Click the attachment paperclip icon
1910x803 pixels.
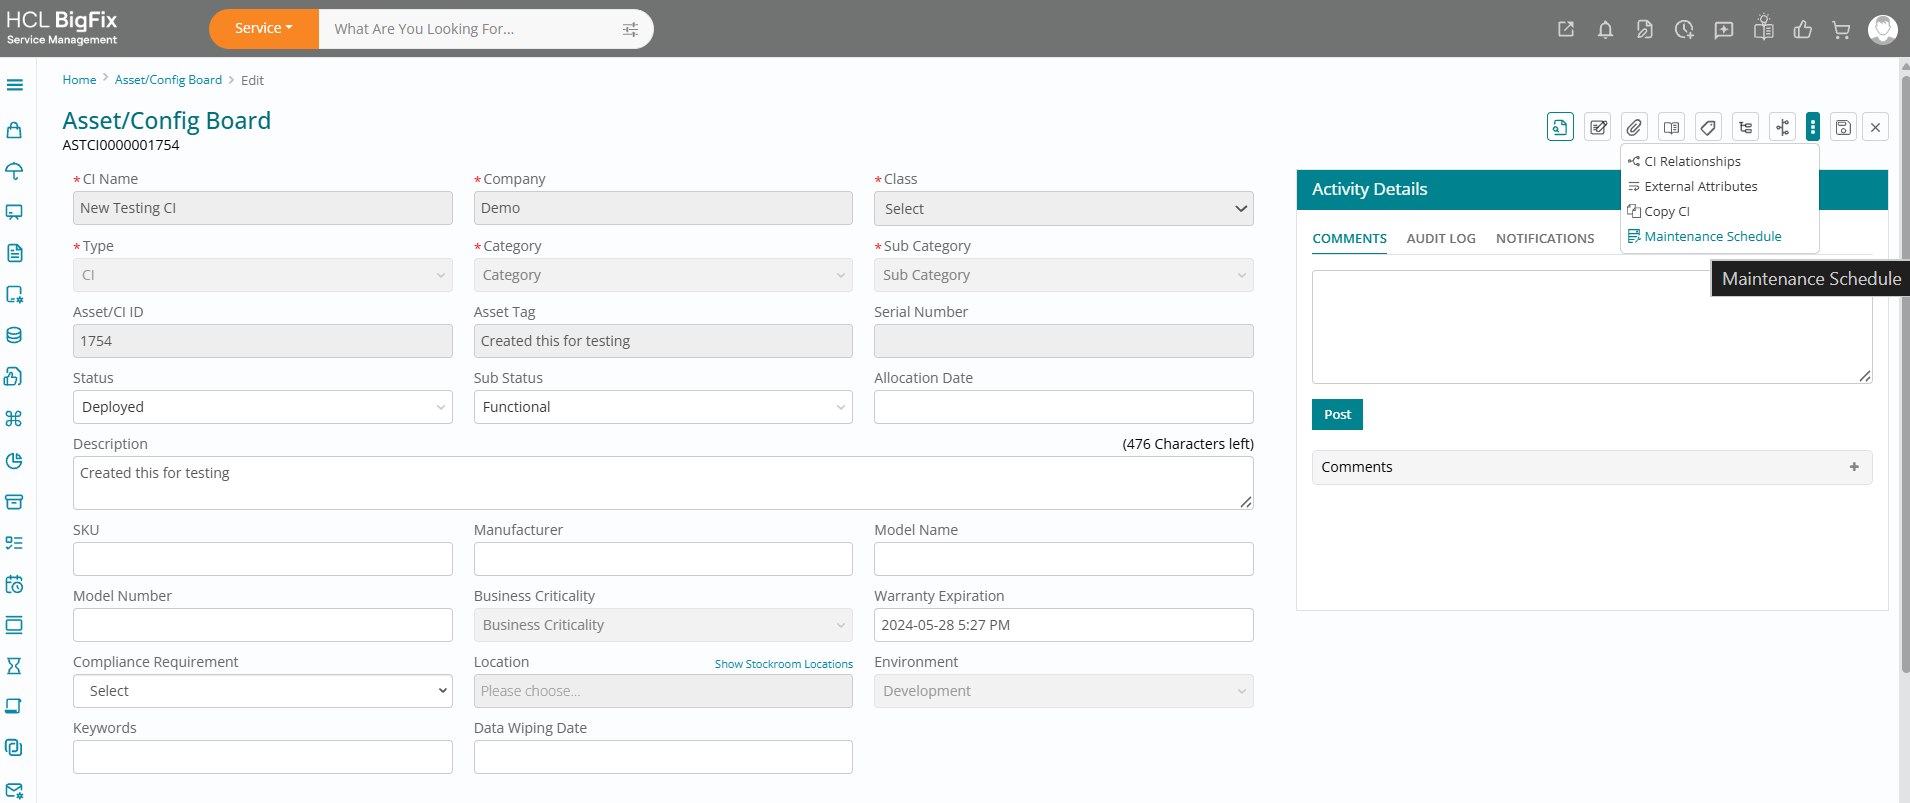(x=1633, y=127)
